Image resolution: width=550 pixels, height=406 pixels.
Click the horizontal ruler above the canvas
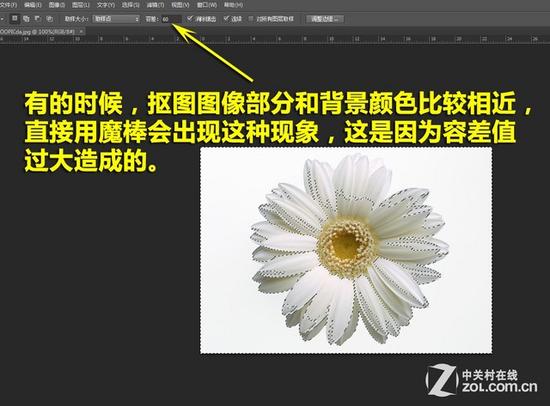(275, 39)
